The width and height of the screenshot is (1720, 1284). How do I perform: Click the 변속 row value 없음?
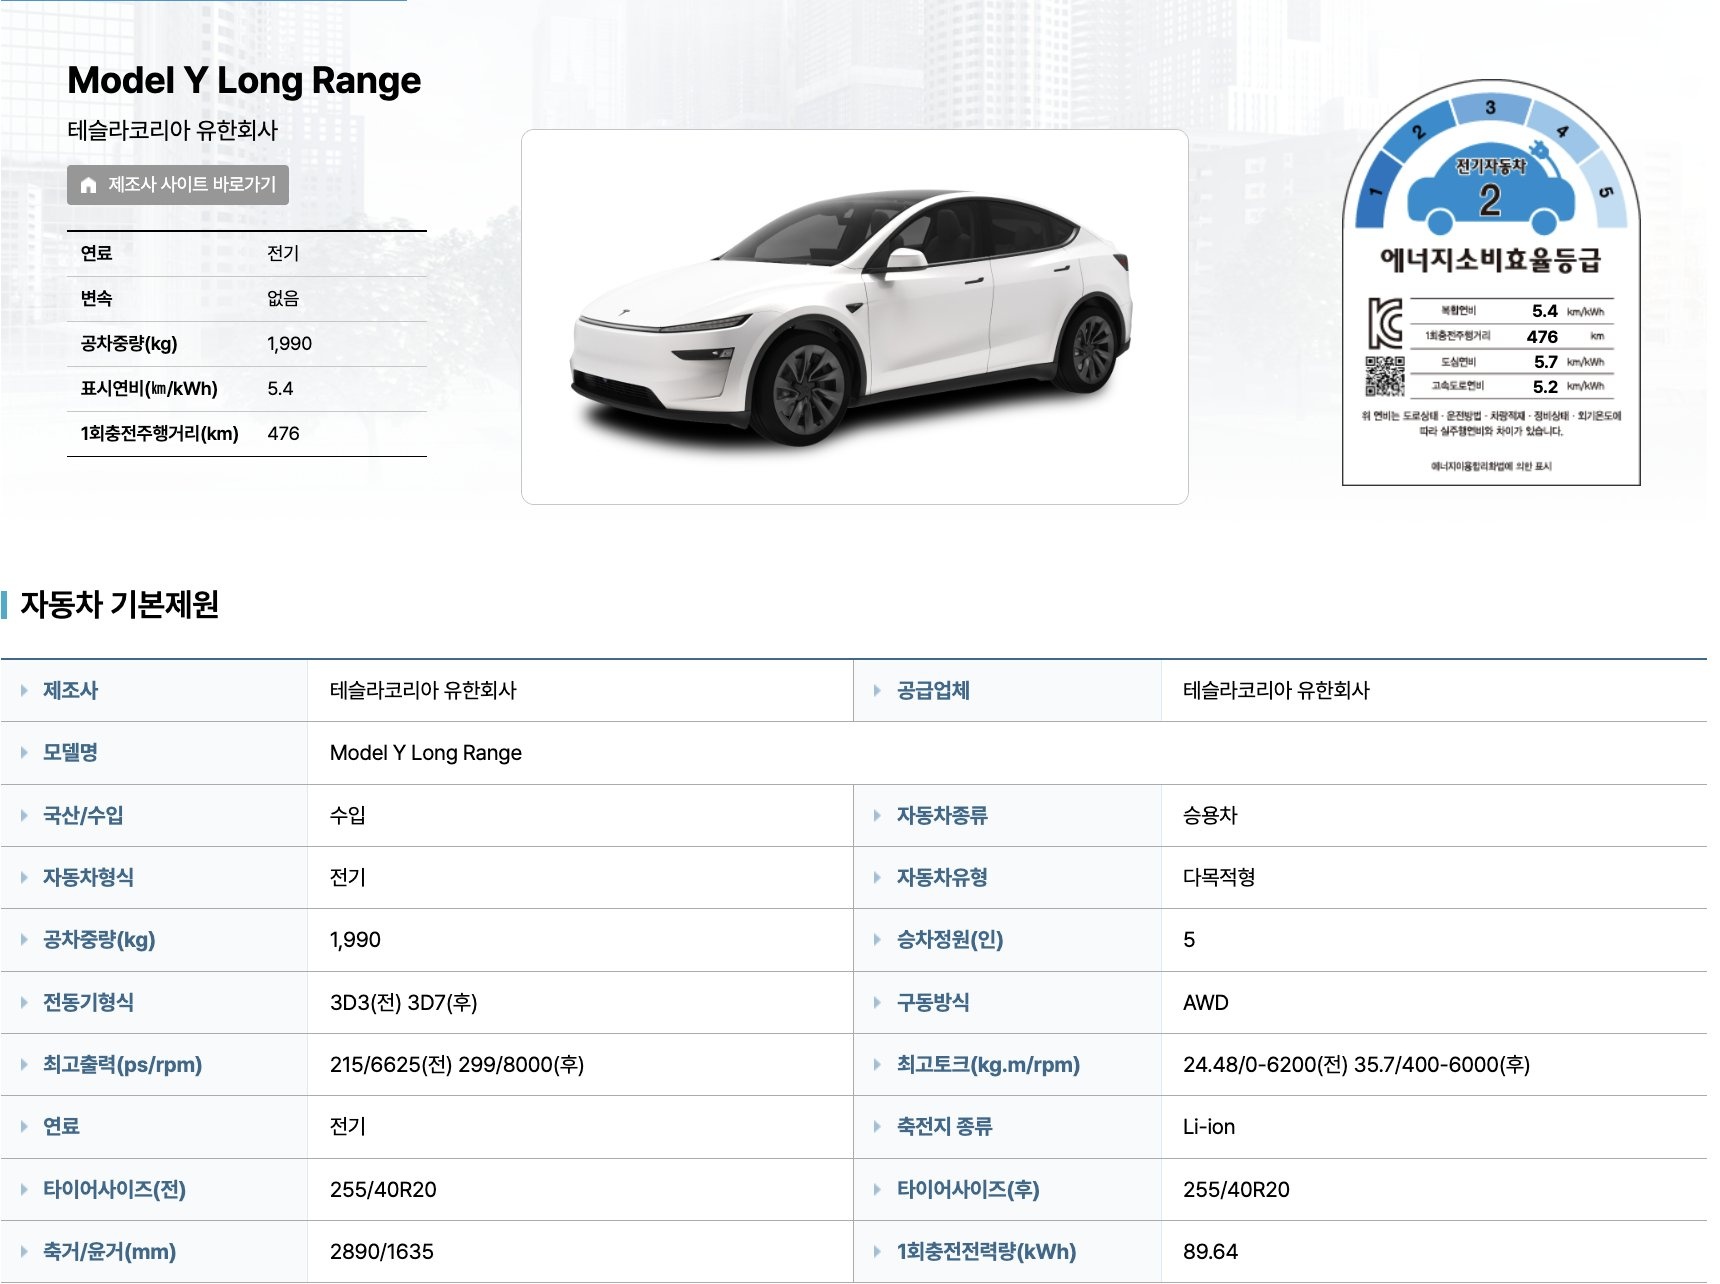click(283, 298)
